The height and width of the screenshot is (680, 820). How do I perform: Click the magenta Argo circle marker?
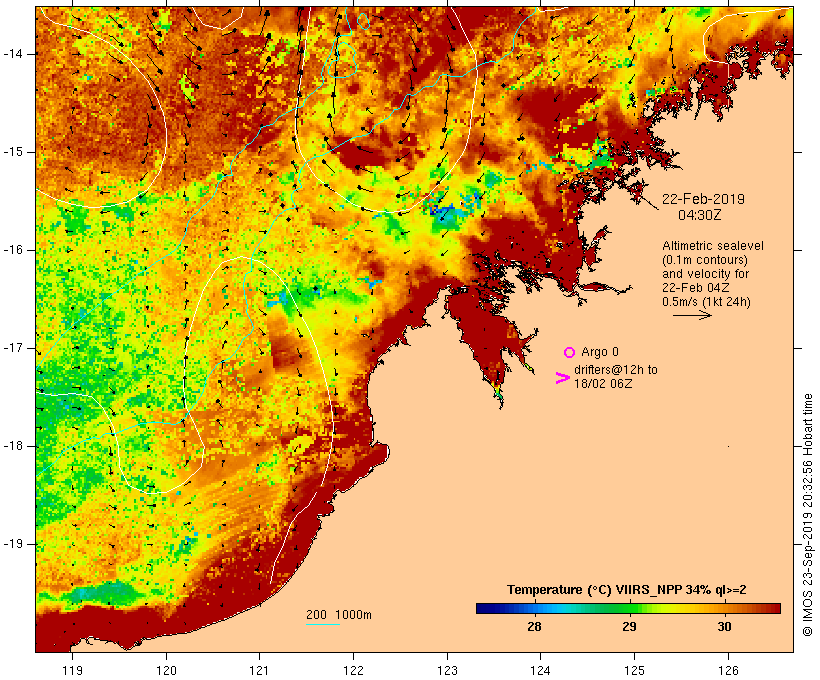point(570,352)
